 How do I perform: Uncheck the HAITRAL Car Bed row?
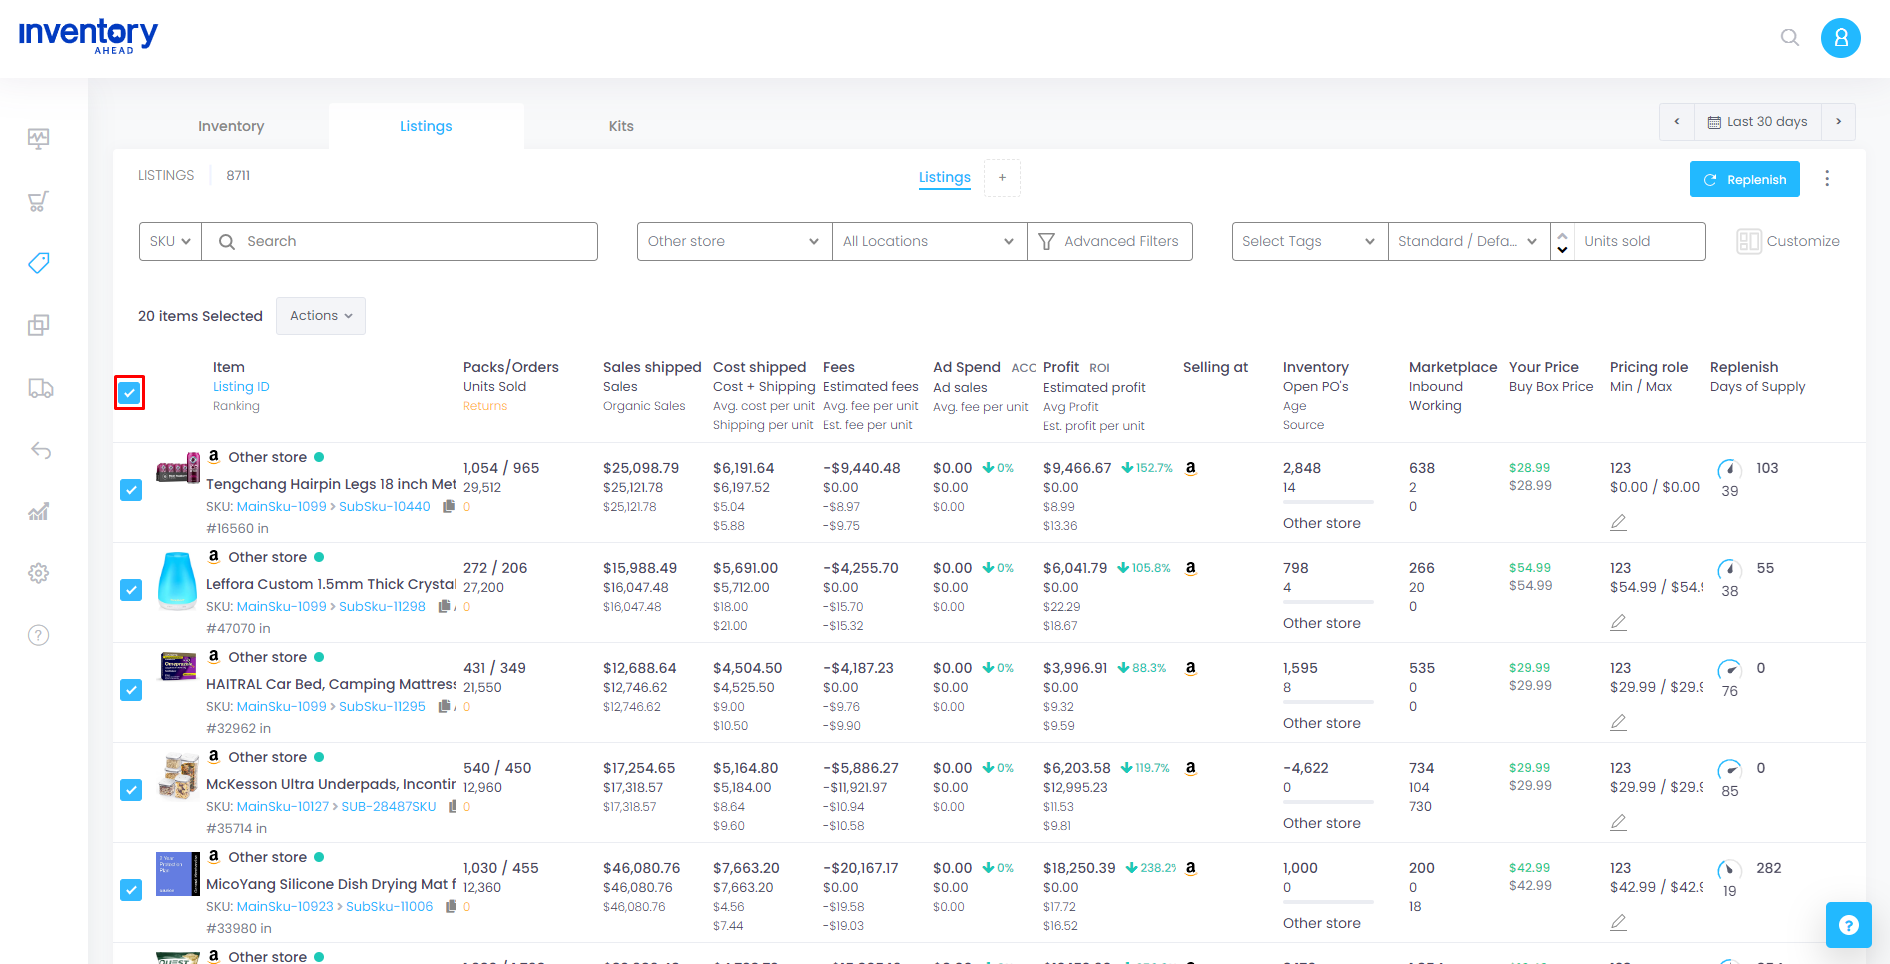(131, 690)
